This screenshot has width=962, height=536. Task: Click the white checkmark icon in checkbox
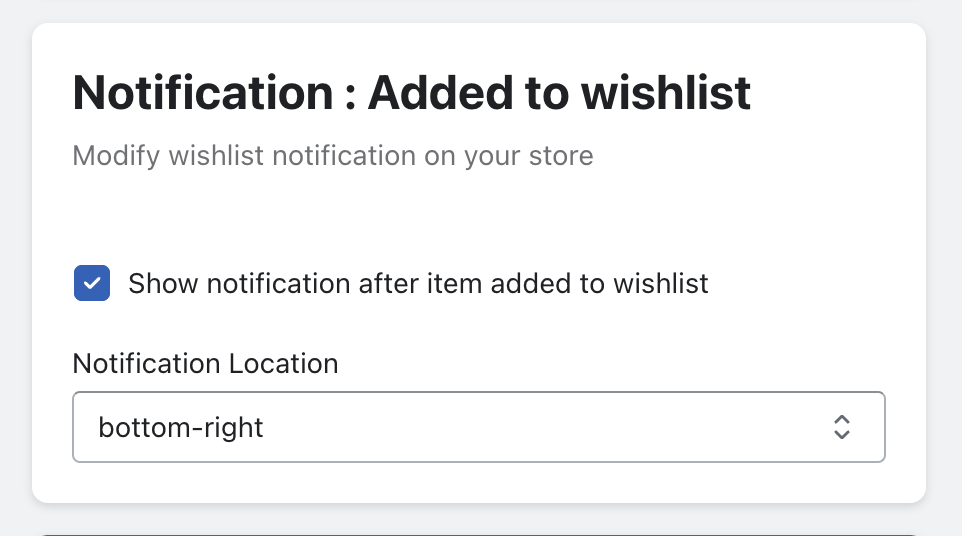coord(92,283)
